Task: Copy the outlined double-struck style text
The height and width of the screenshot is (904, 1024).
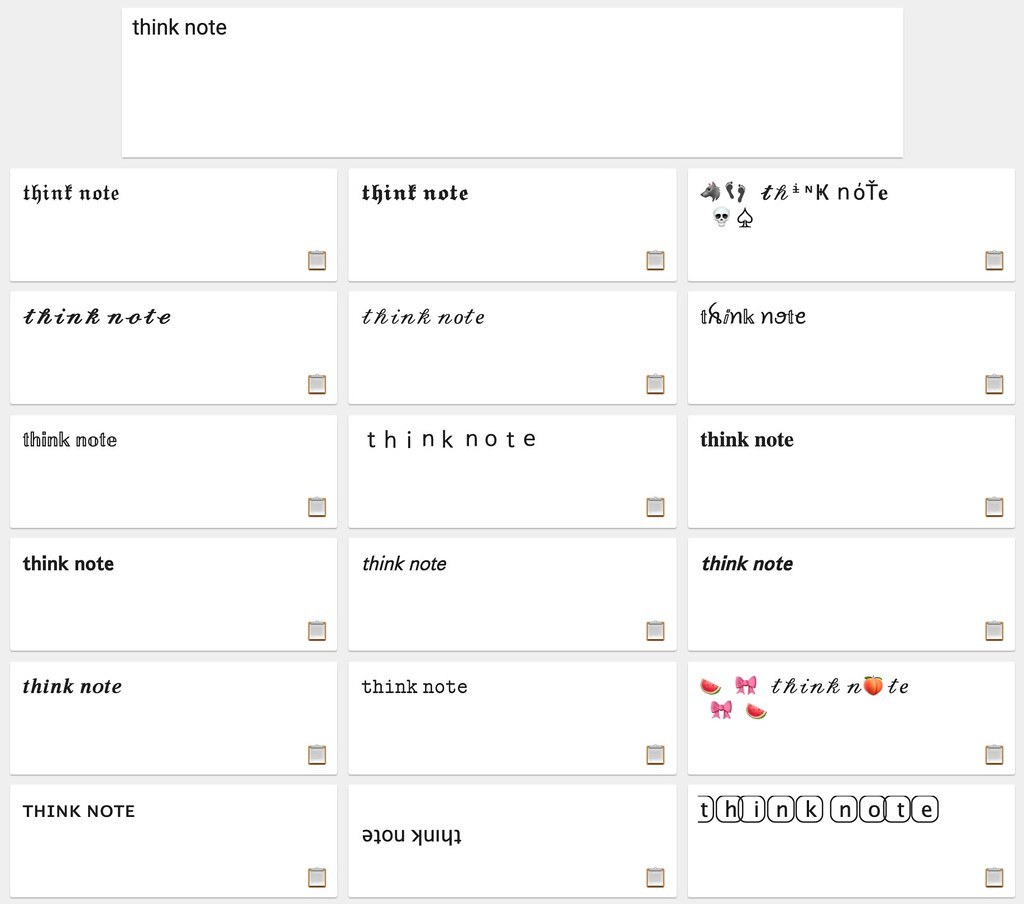Action: click(317, 507)
